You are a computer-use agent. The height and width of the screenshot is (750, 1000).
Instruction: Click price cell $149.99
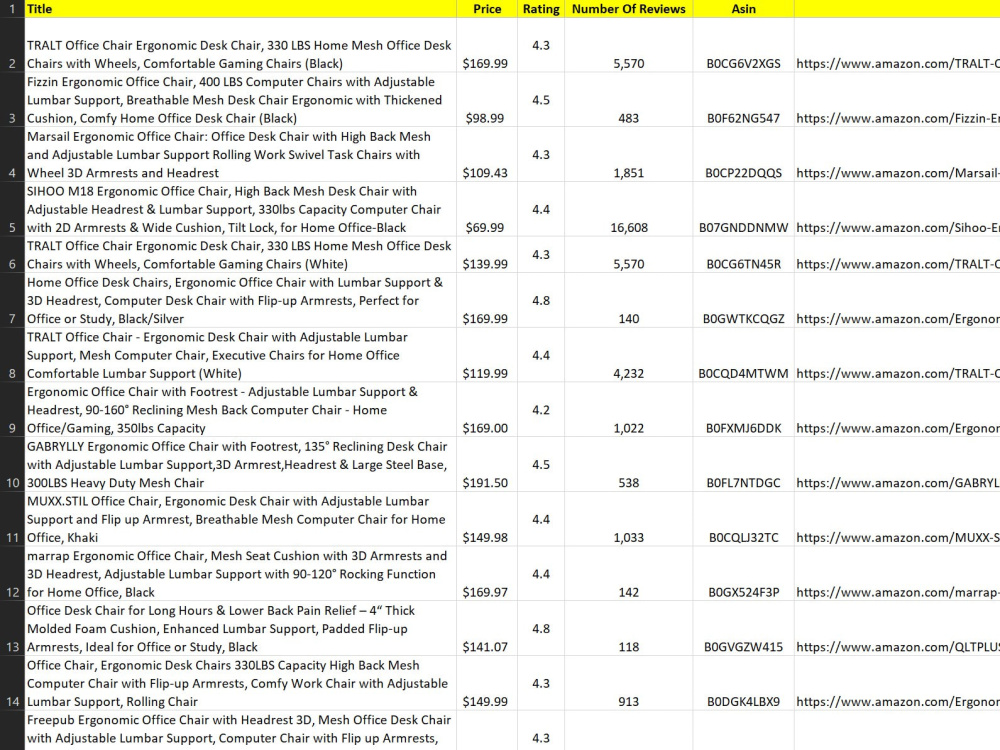[487, 683]
